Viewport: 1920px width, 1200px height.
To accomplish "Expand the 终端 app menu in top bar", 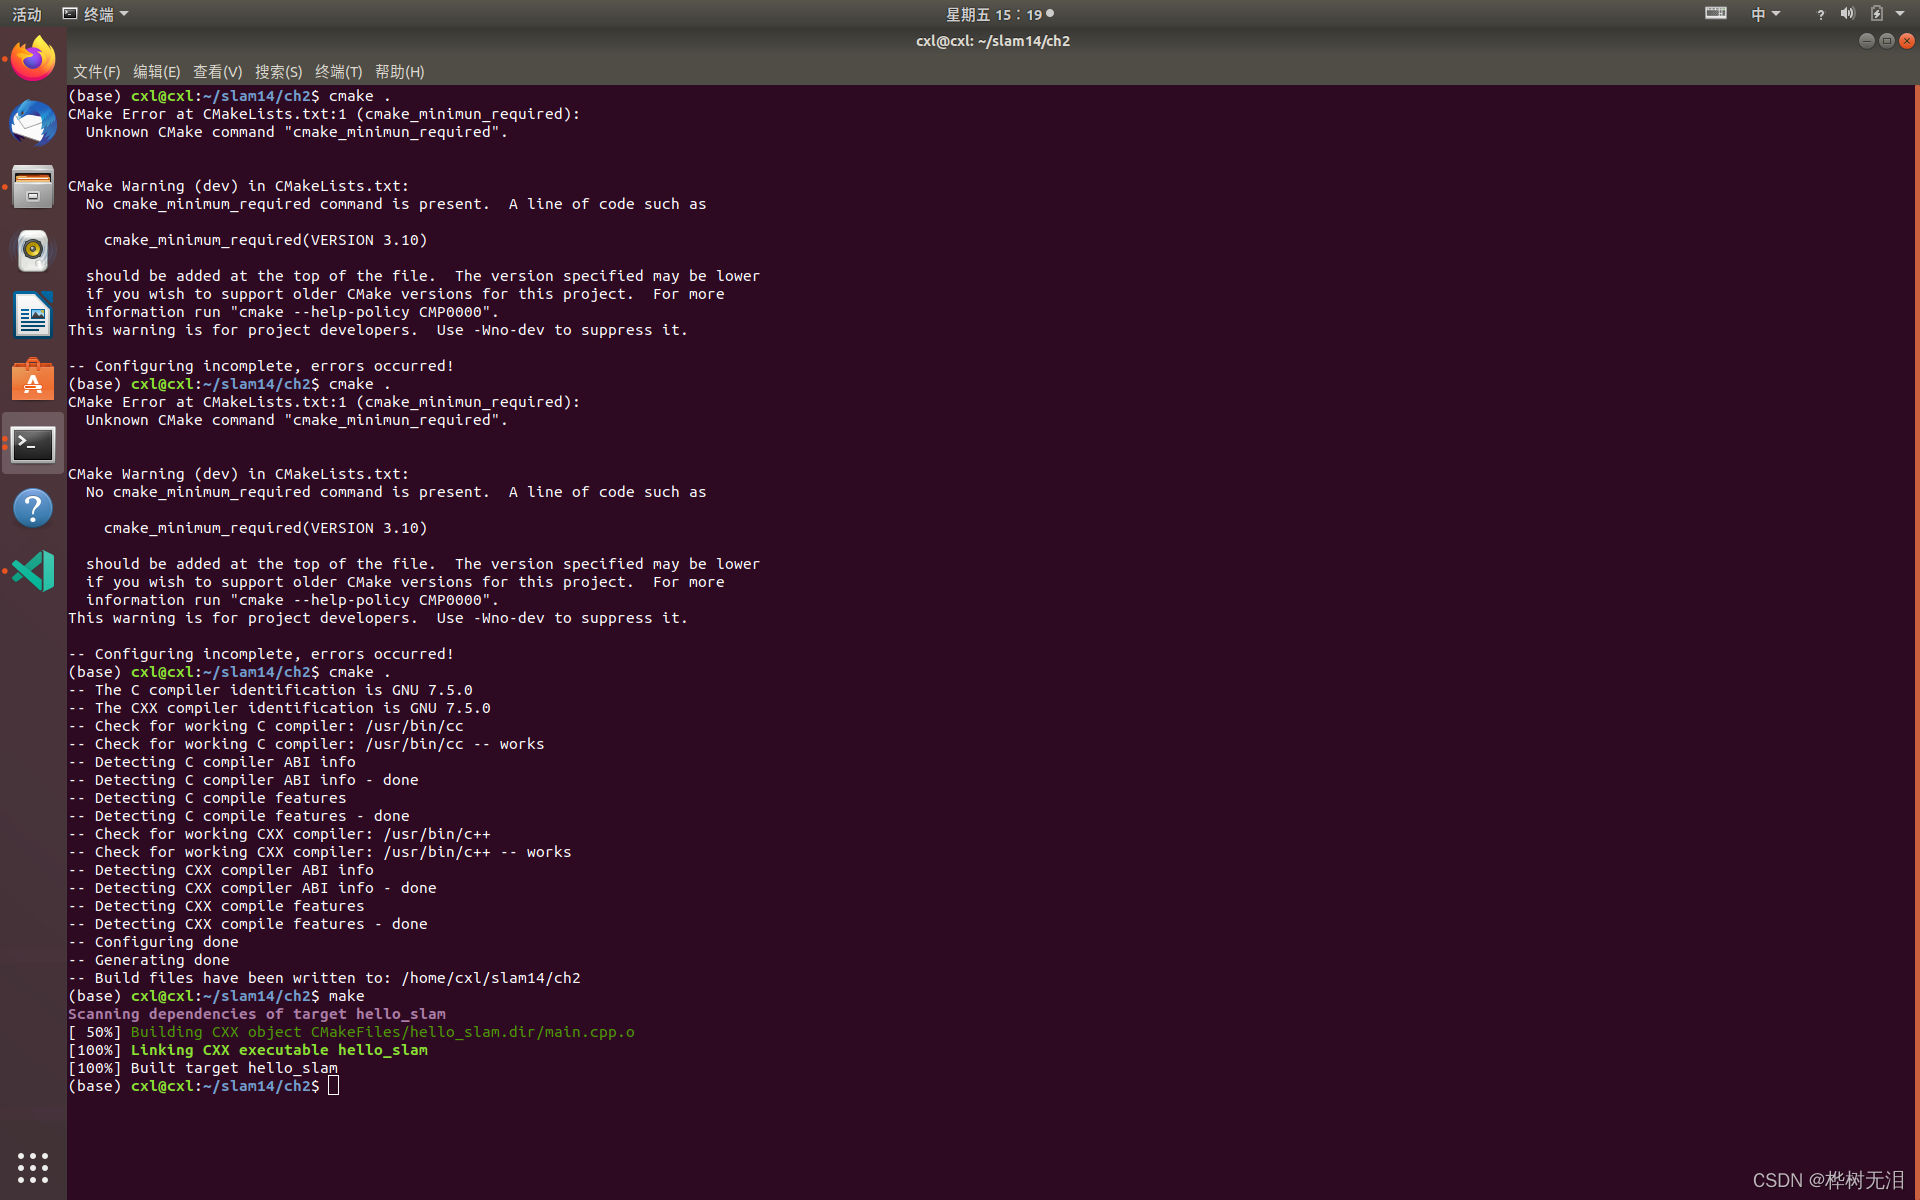I will pos(96,14).
